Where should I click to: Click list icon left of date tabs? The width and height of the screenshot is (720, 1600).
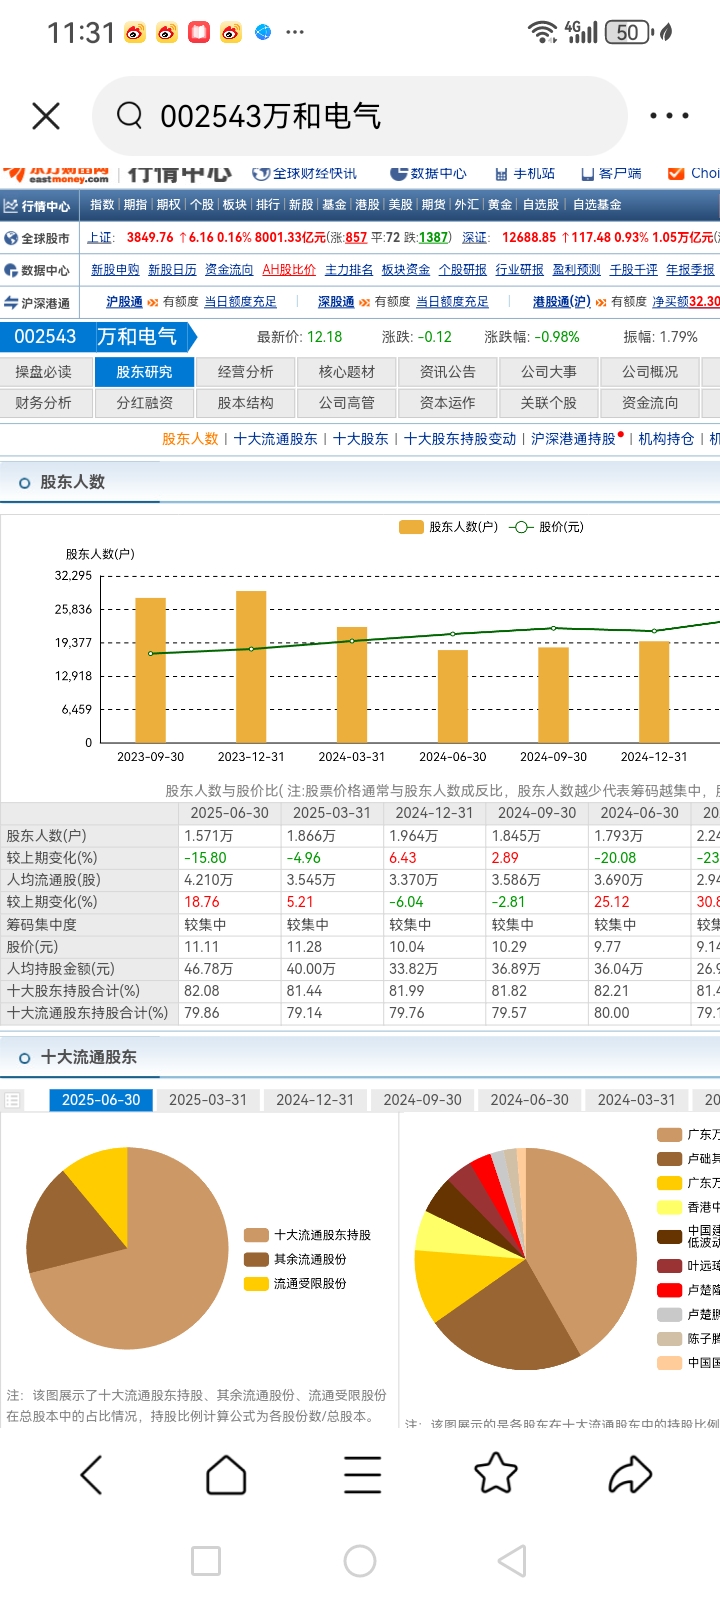pos(12,1100)
